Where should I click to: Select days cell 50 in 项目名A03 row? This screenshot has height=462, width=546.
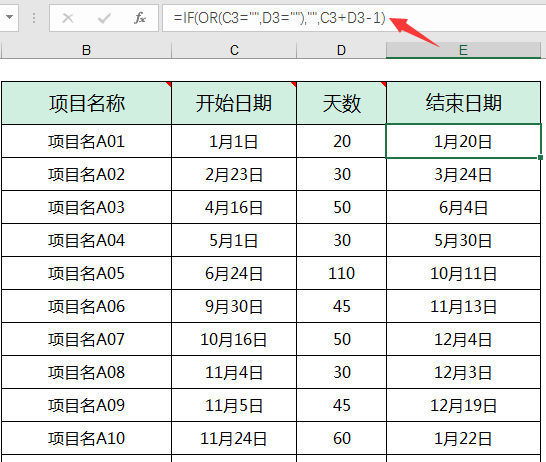[341, 207]
